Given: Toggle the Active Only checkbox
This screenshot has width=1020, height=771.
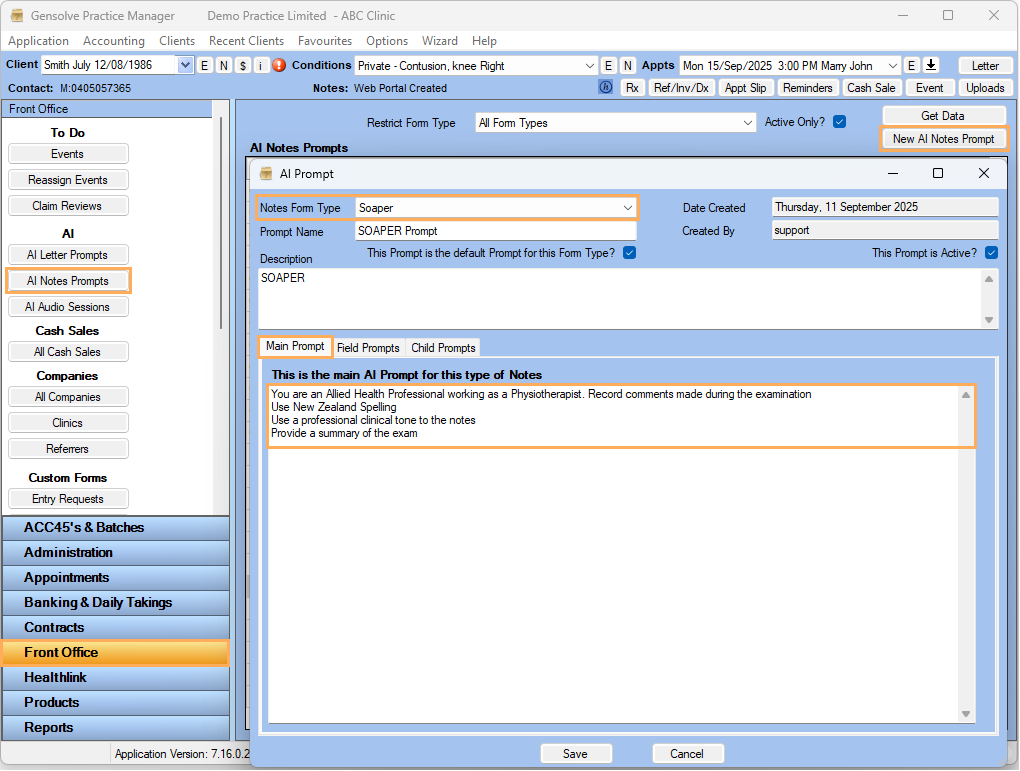Looking at the screenshot, I should 840,122.
